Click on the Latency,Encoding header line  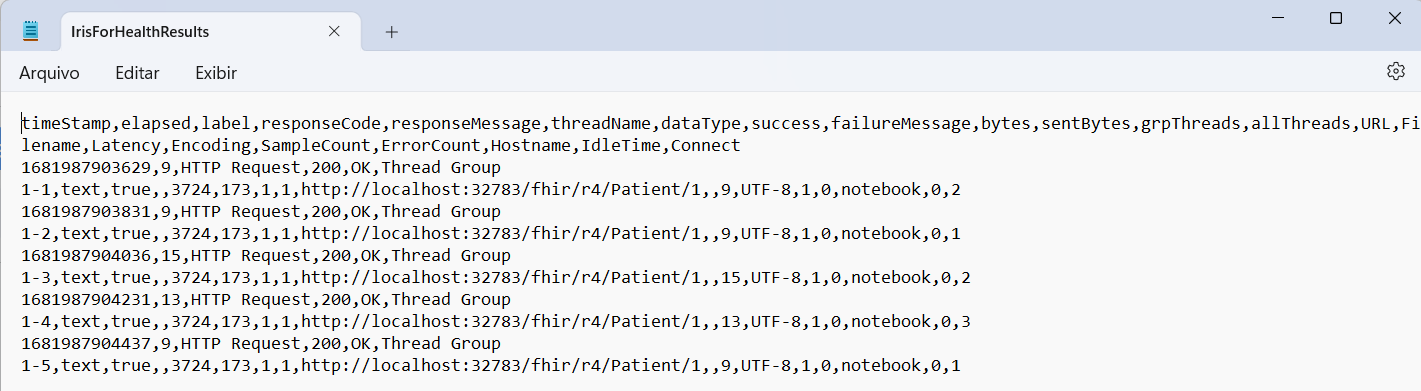(x=381, y=146)
